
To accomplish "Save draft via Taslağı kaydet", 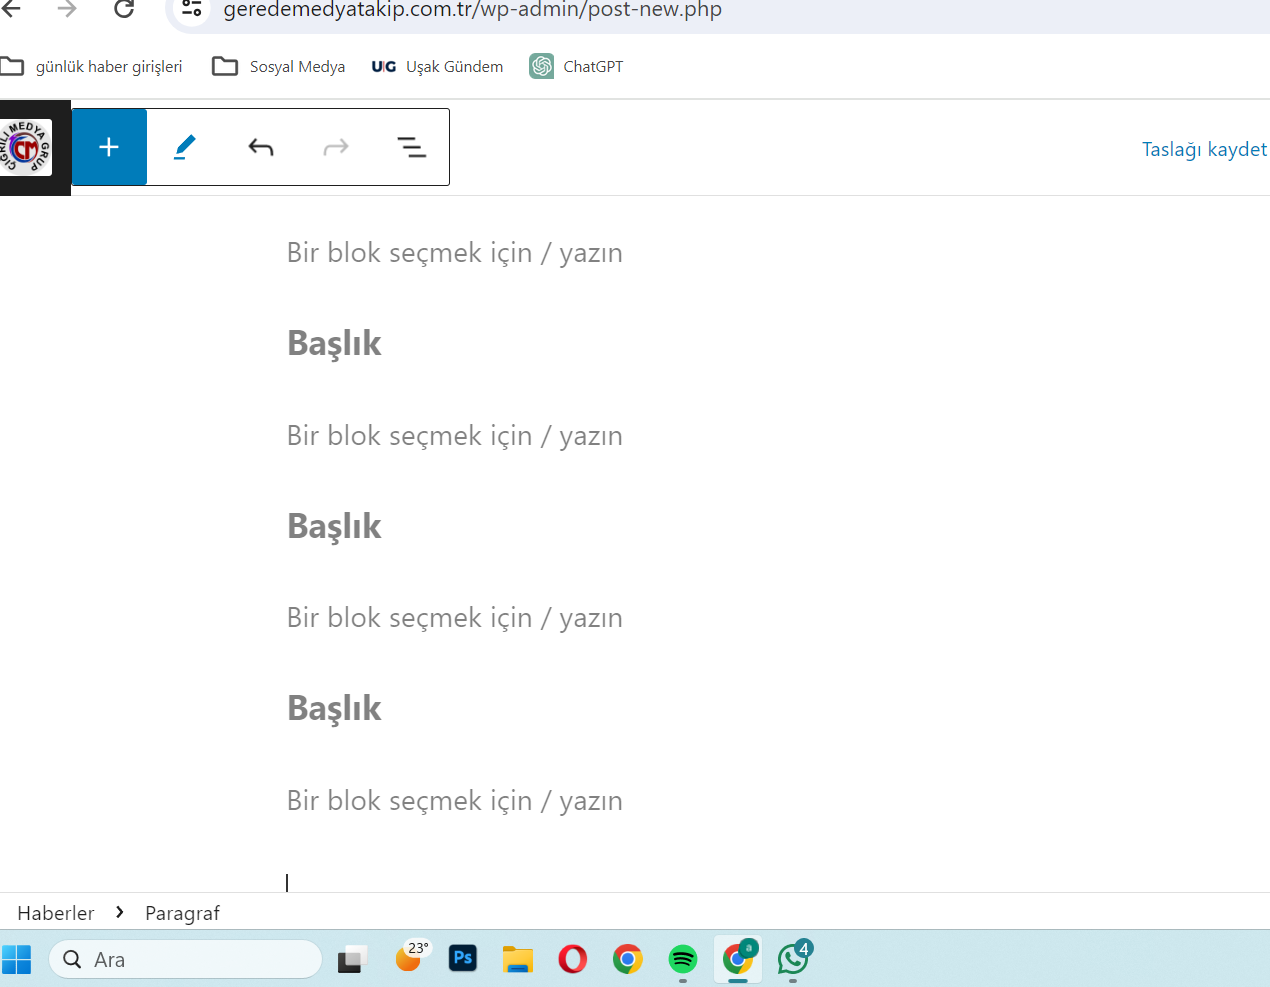I will (x=1204, y=149).
